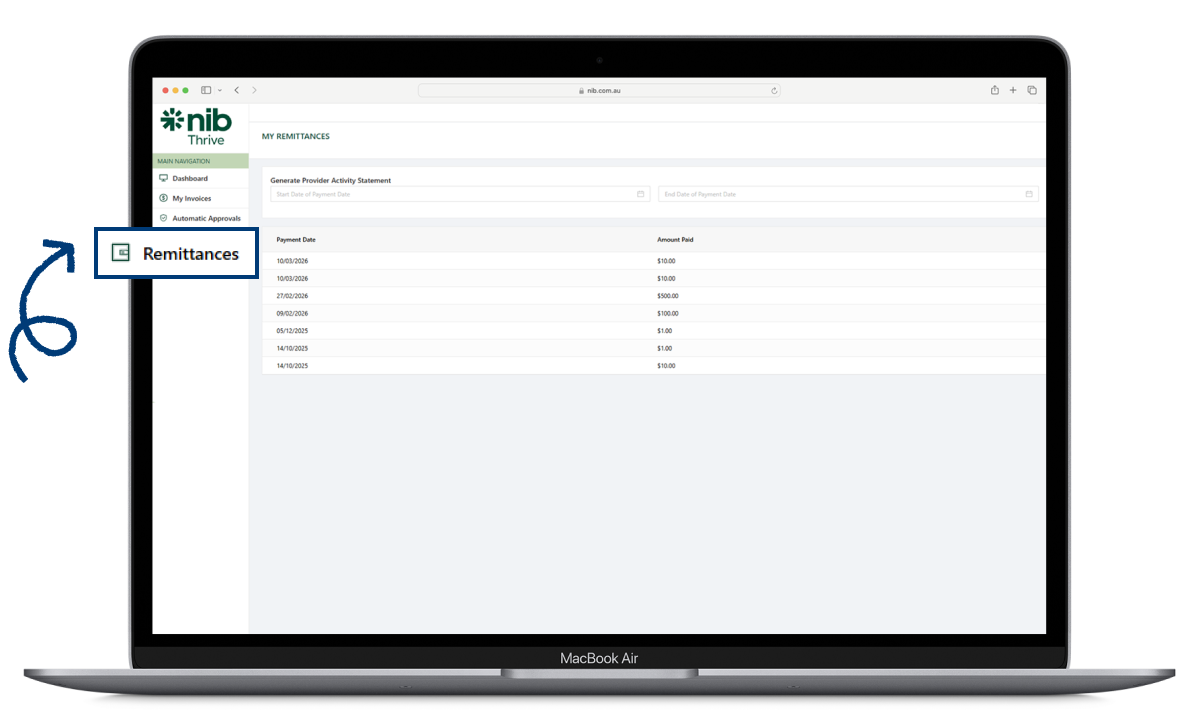The width and height of the screenshot is (1200, 711).
Task: Open My Invoices in the sidebar
Action: coord(191,198)
